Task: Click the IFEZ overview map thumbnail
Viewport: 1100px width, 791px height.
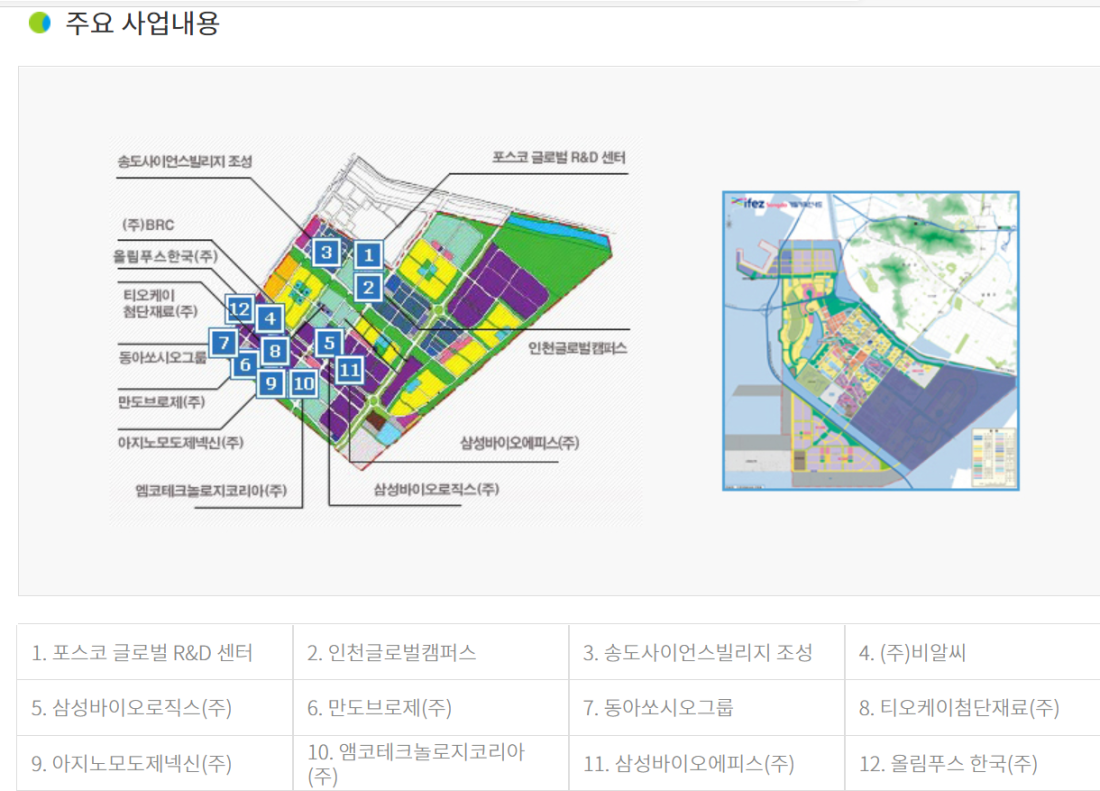Action: [x=871, y=341]
